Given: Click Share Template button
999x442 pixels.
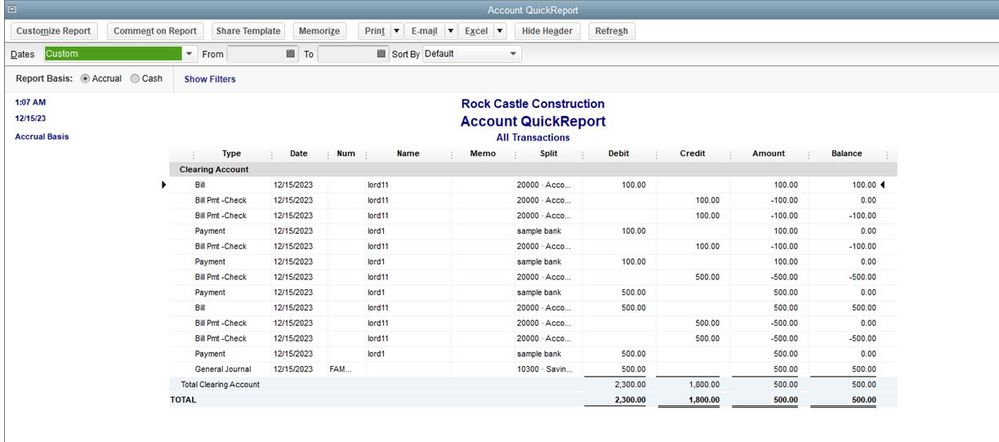Looking at the screenshot, I should [x=248, y=31].
